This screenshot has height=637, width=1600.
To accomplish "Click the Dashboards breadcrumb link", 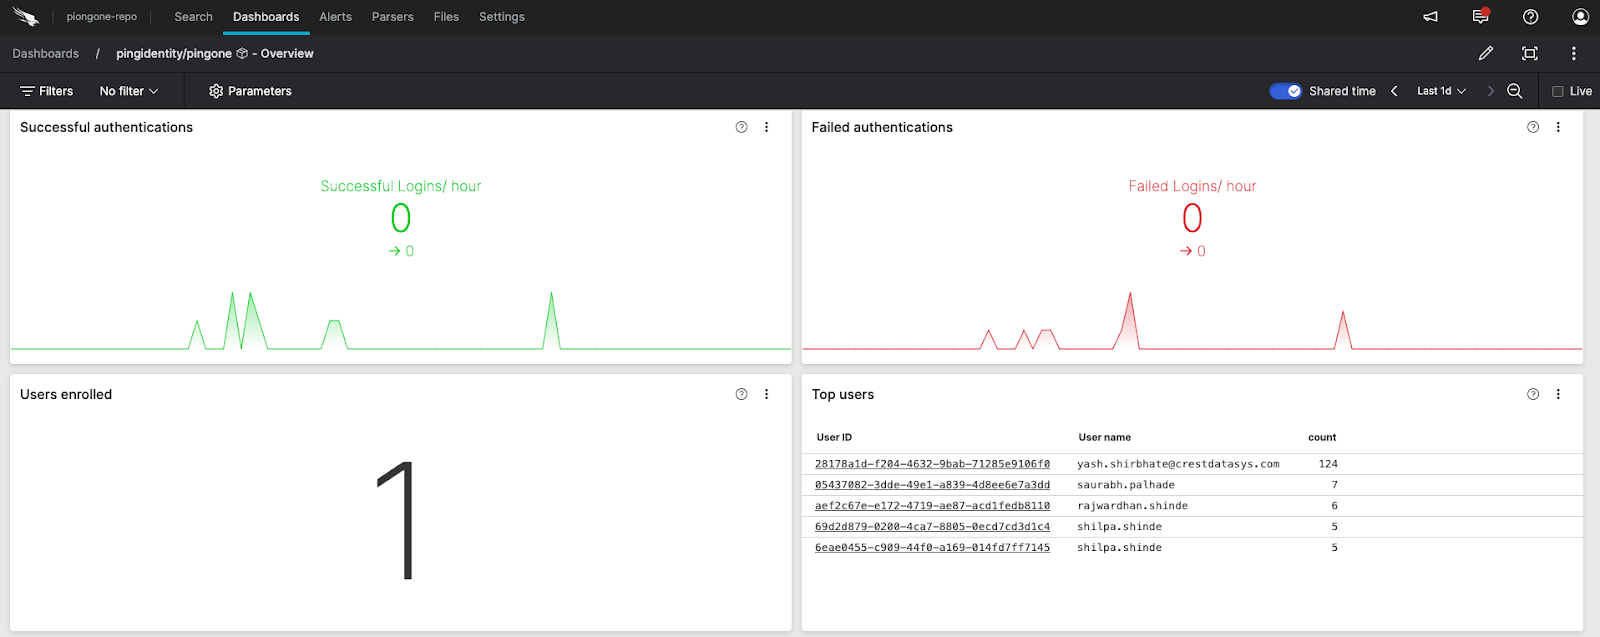I will point(46,54).
